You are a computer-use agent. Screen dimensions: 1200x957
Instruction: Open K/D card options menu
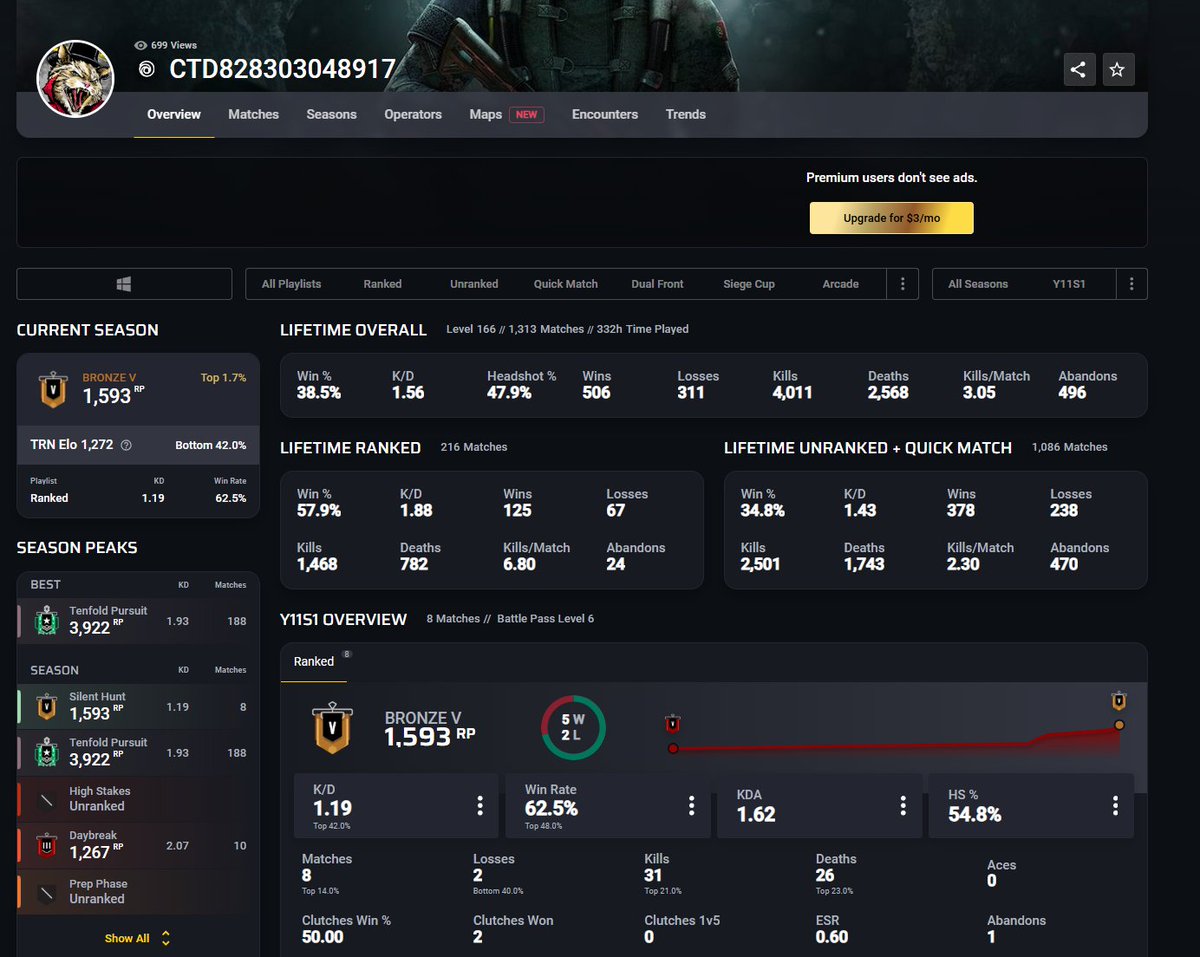coord(480,805)
